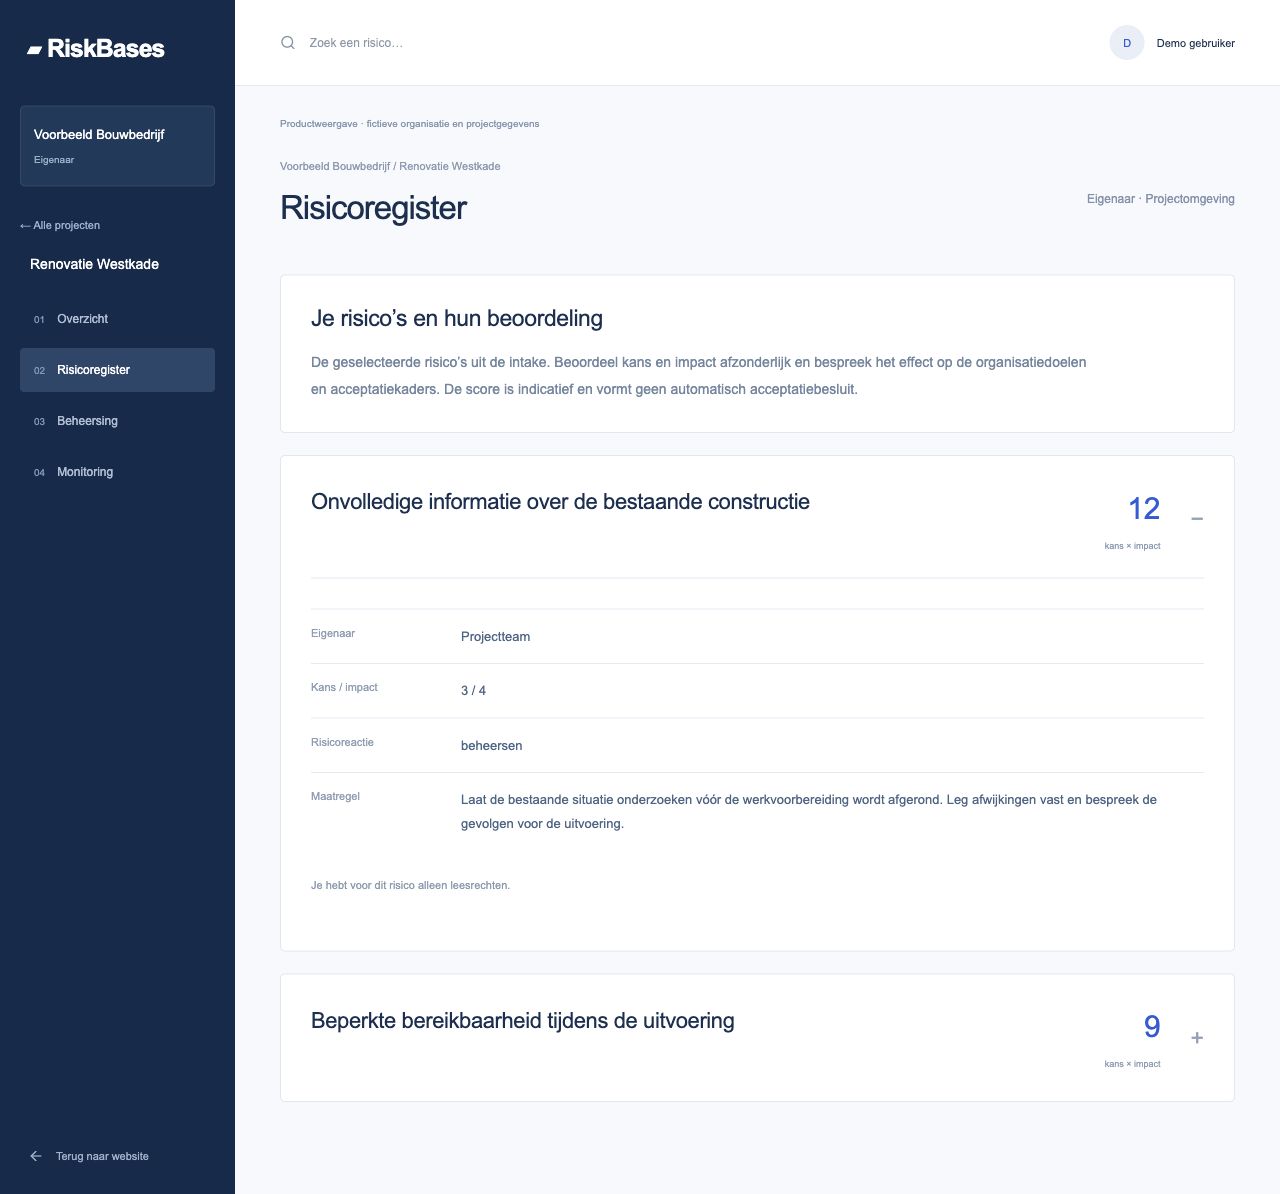Click the Onvolledige informatie over de bestaande constructie title

(x=560, y=502)
